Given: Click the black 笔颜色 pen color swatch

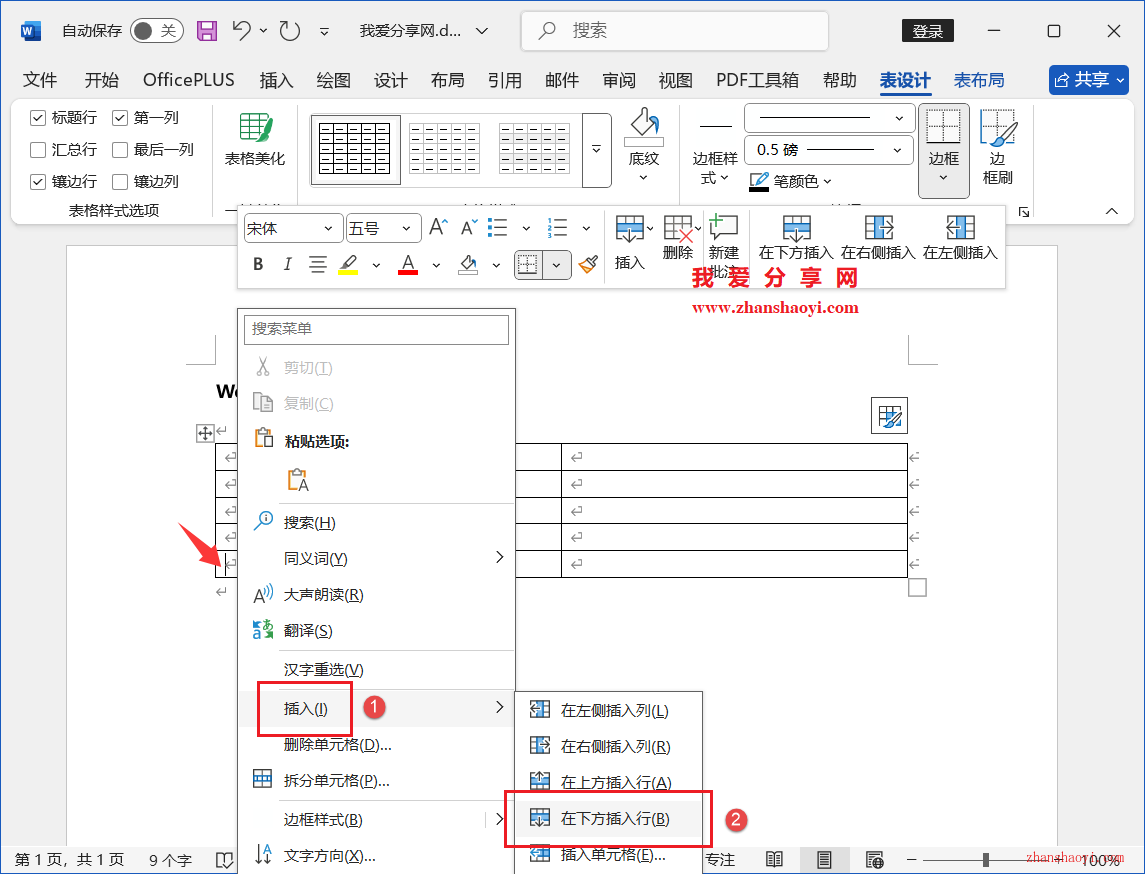Looking at the screenshot, I should point(759,181).
